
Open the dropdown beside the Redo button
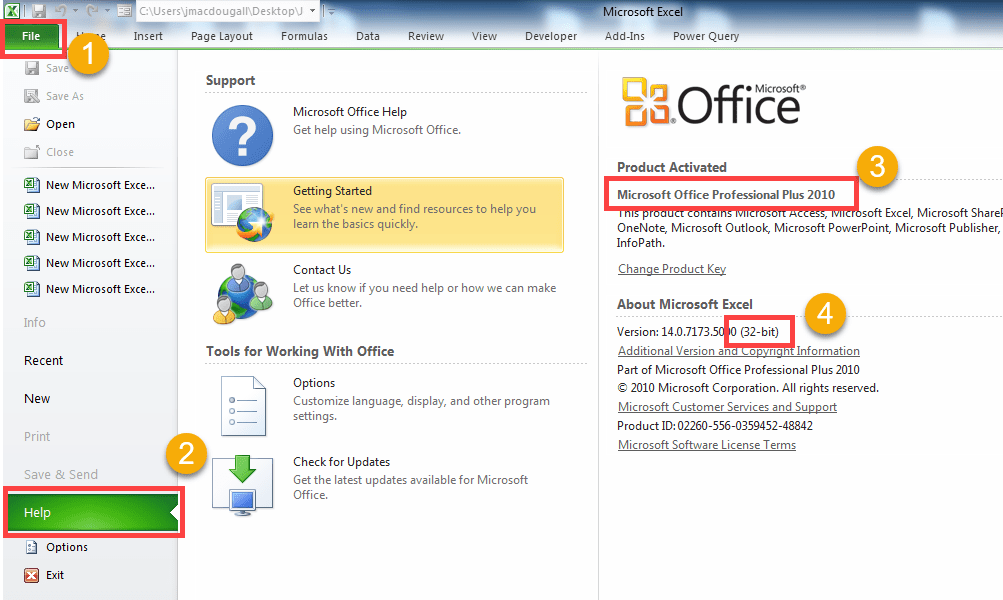pos(107,11)
